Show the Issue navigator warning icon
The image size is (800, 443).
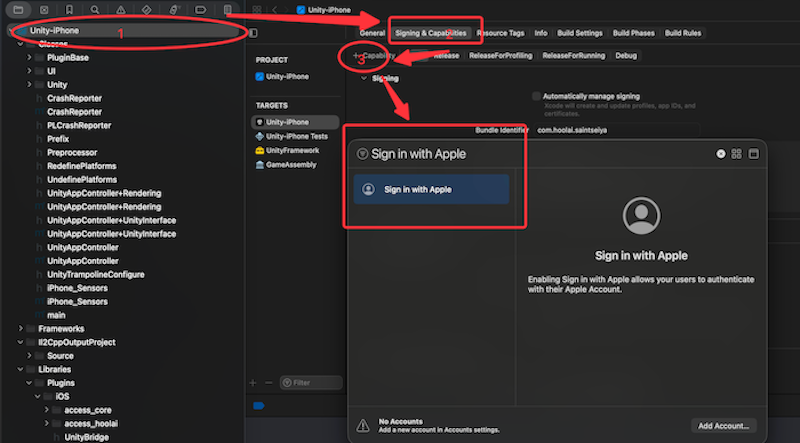pyautogui.click(x=121, y=9)
